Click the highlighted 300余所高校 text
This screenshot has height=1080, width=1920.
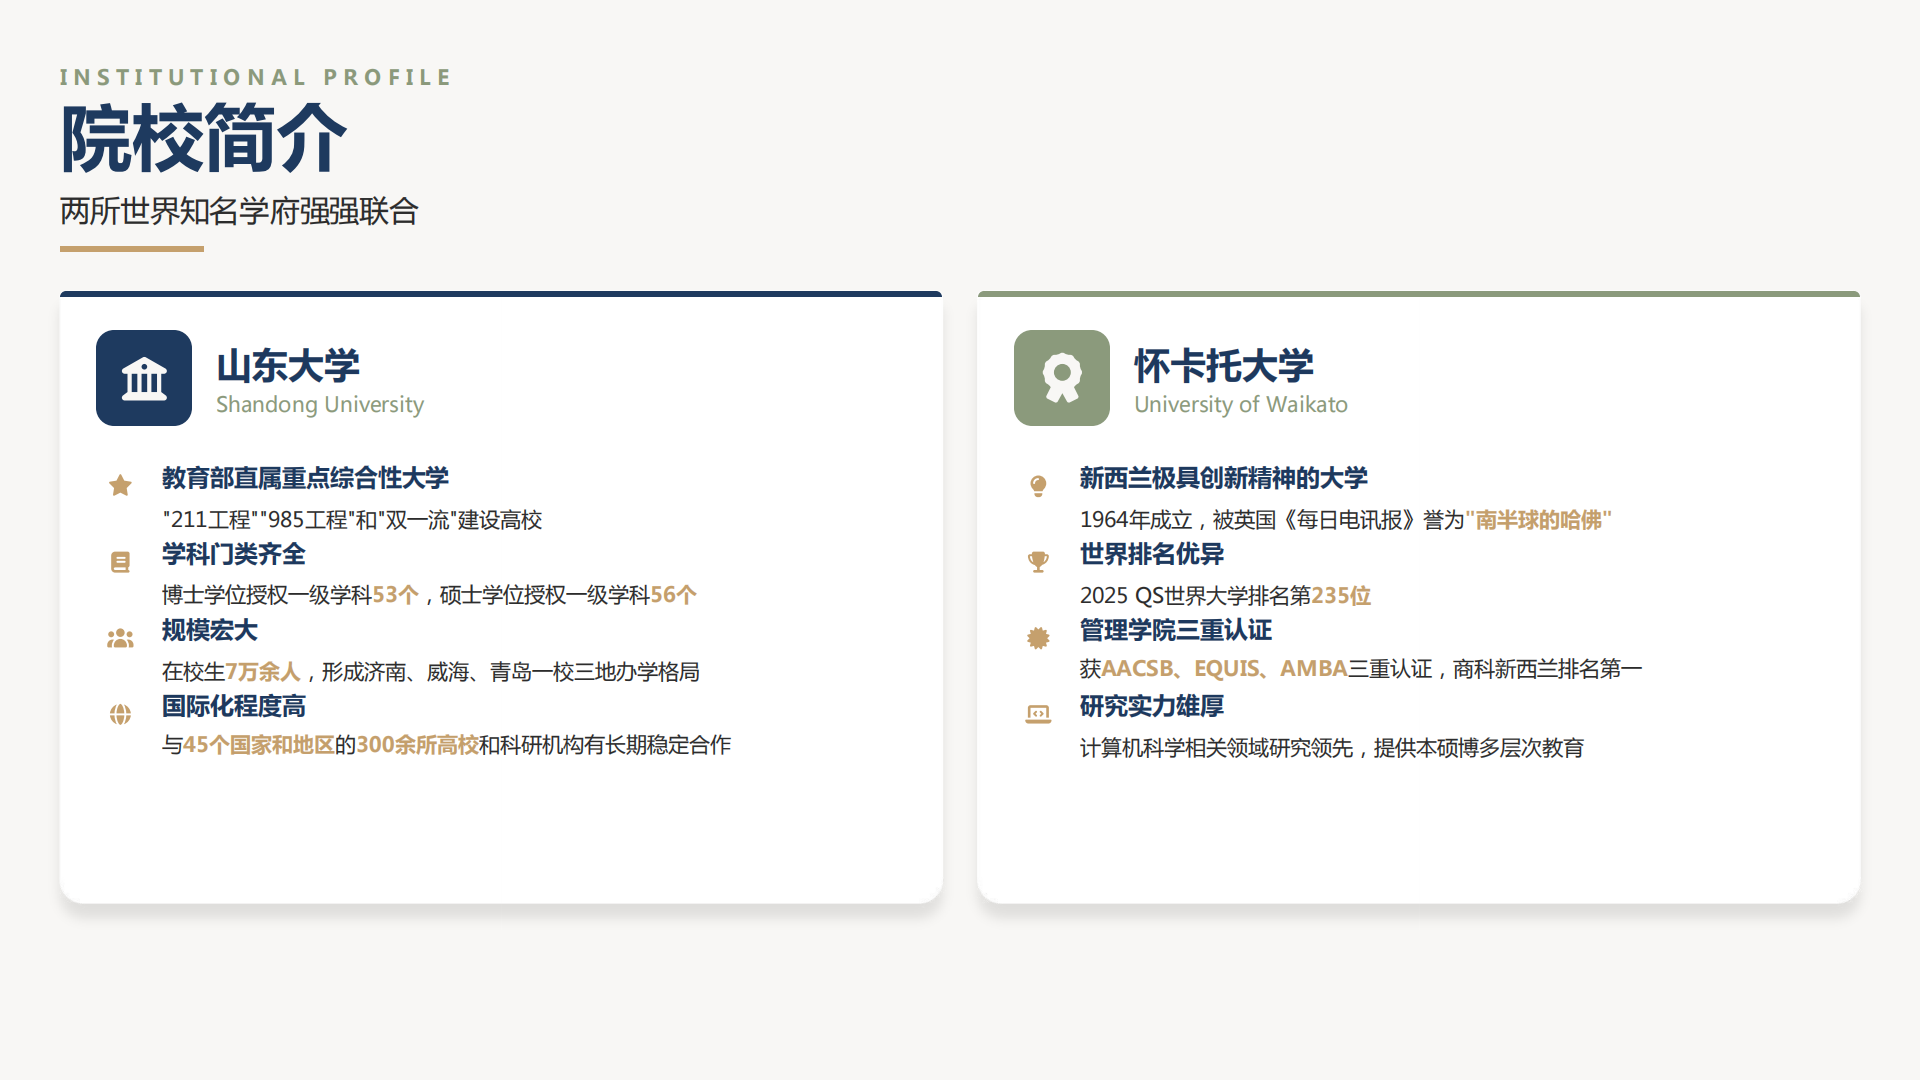(x=418, y=745)
